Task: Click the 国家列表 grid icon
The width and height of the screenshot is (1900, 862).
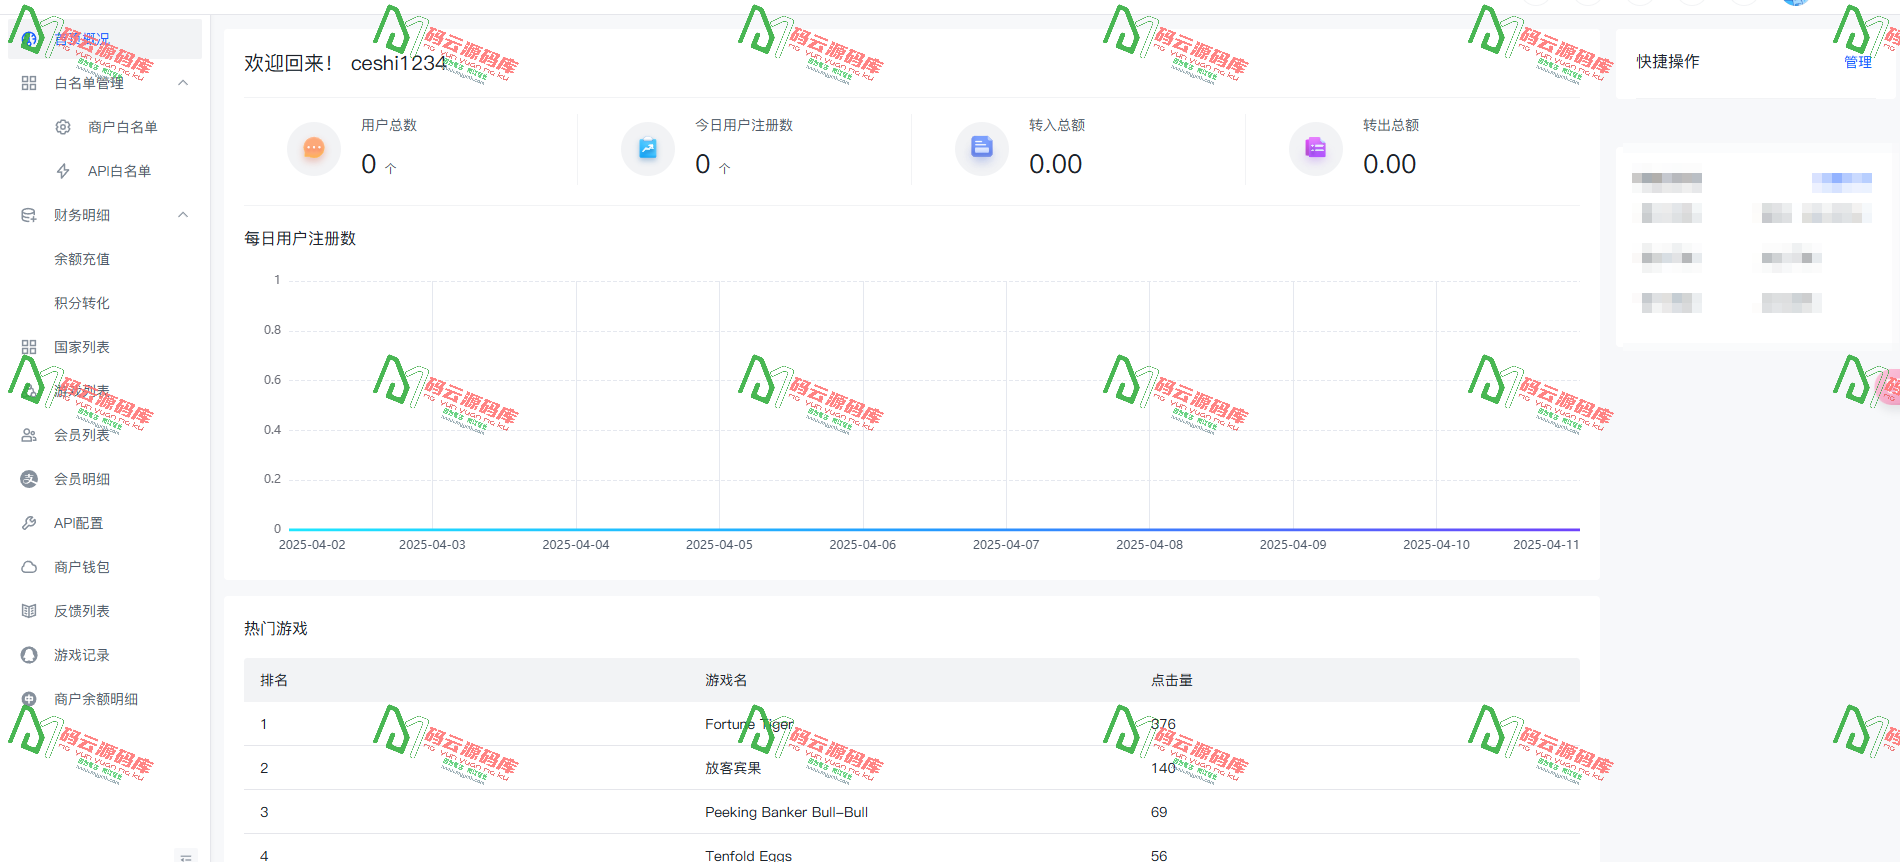Action: (x=29, y=347)
